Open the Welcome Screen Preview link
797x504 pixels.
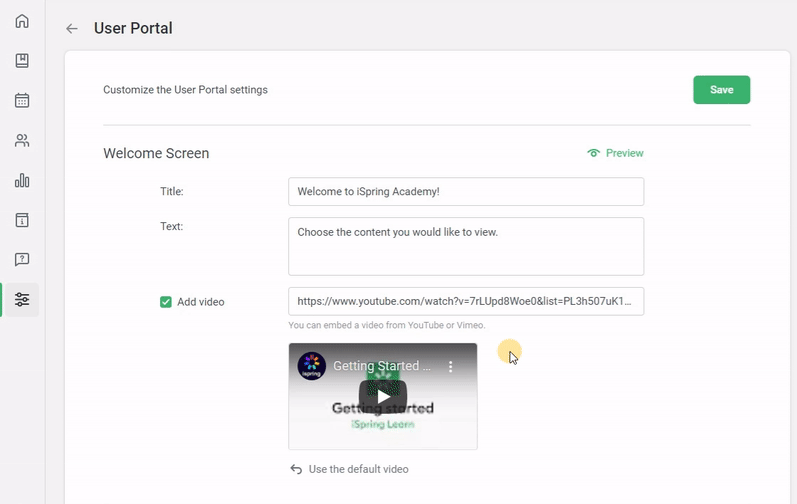click(x=615, y=153)
